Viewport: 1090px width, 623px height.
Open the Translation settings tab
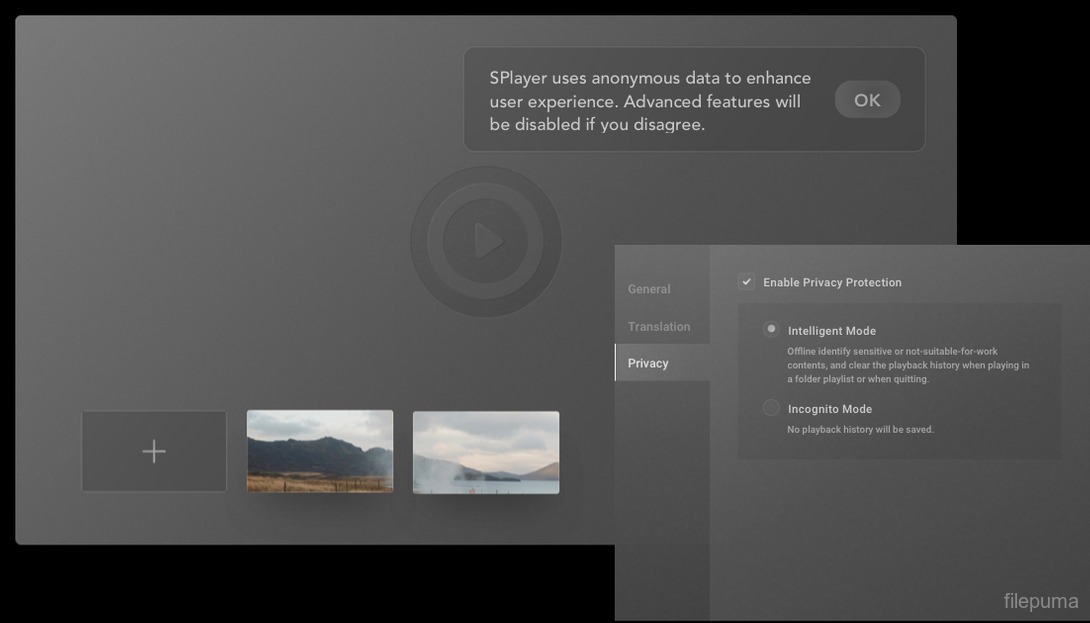point(659,326)
